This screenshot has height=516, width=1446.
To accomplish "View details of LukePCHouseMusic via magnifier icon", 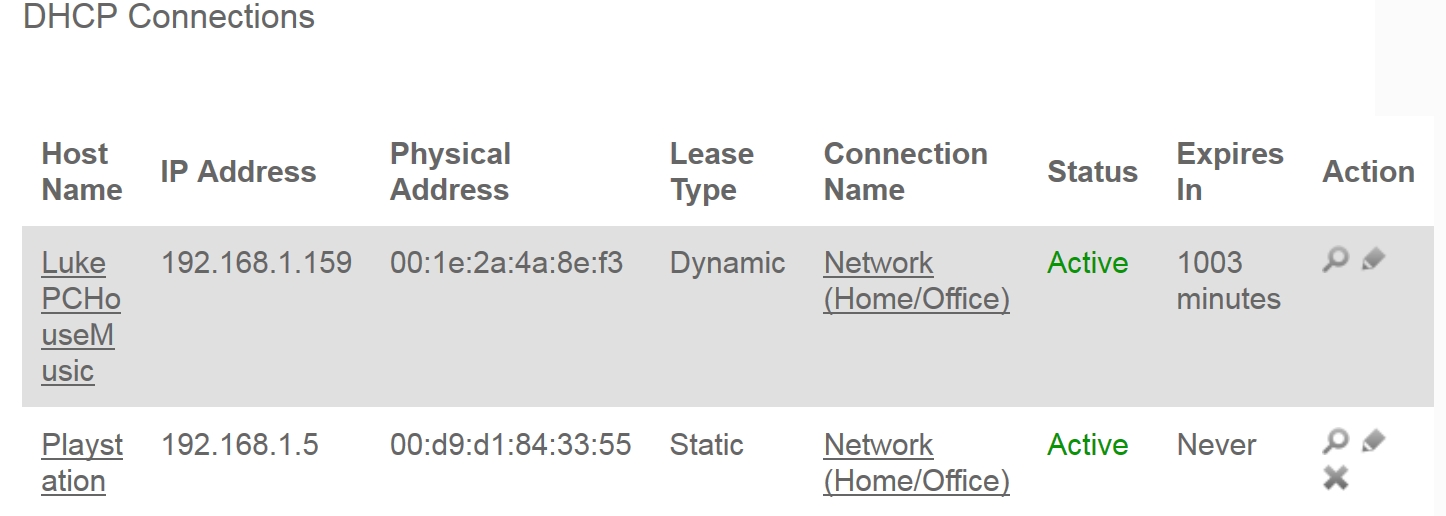I will pyautogui.click(x=1335, y=260).
